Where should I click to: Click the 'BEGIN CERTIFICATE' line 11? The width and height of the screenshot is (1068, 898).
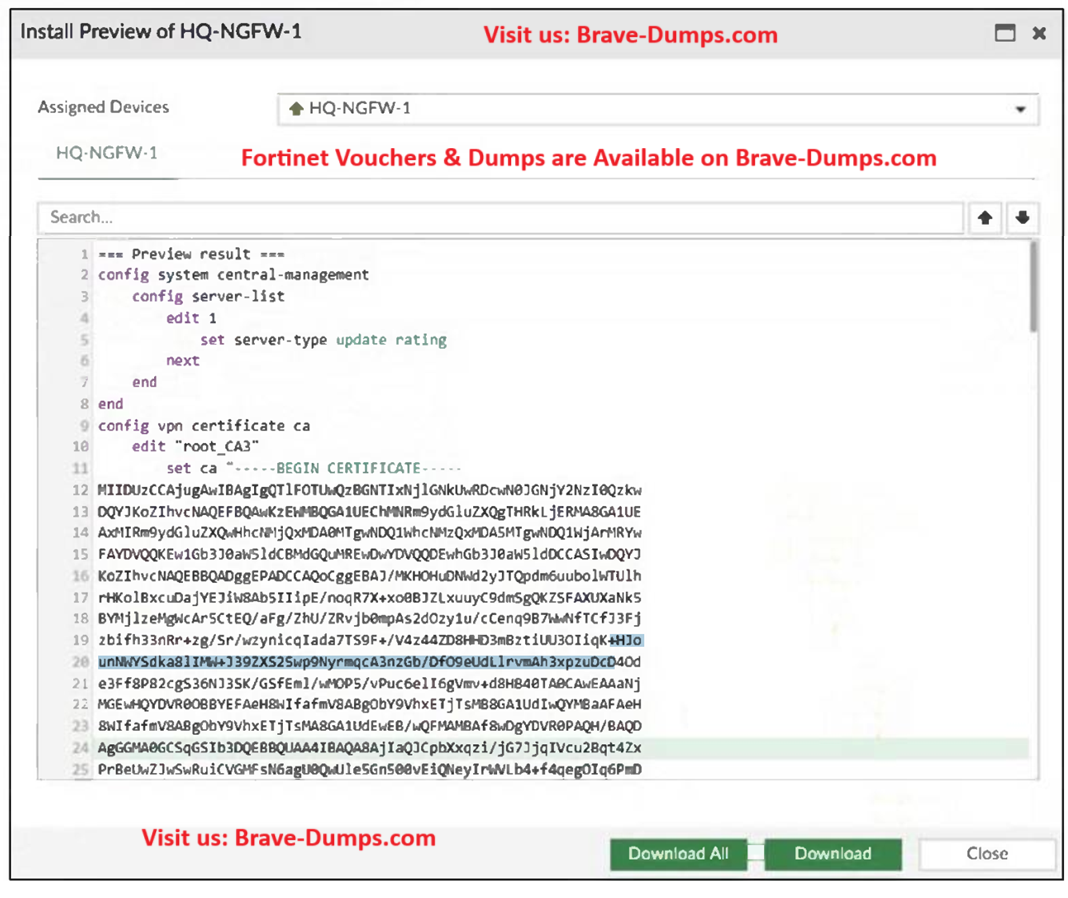[x=314, y=468]
